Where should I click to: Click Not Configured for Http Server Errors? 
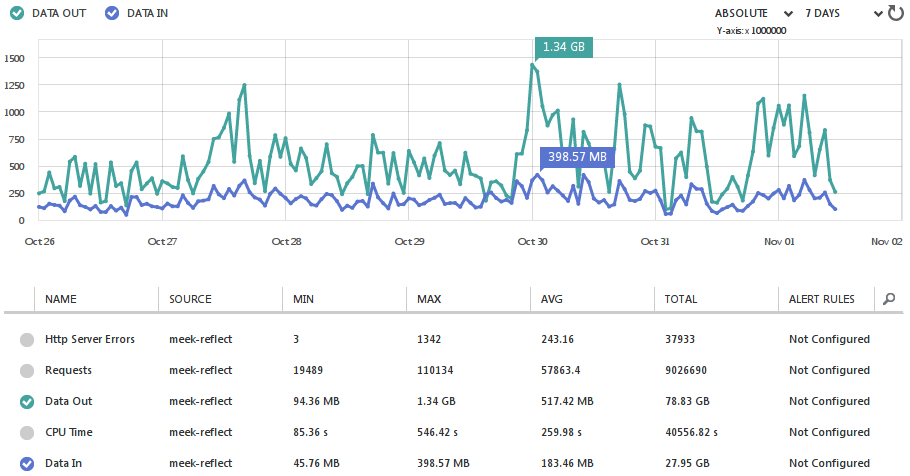829,340
